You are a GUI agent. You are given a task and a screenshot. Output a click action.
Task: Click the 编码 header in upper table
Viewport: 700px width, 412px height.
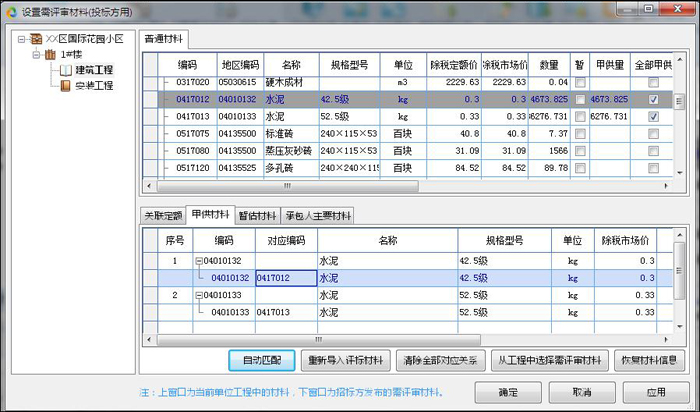[187, 65]
